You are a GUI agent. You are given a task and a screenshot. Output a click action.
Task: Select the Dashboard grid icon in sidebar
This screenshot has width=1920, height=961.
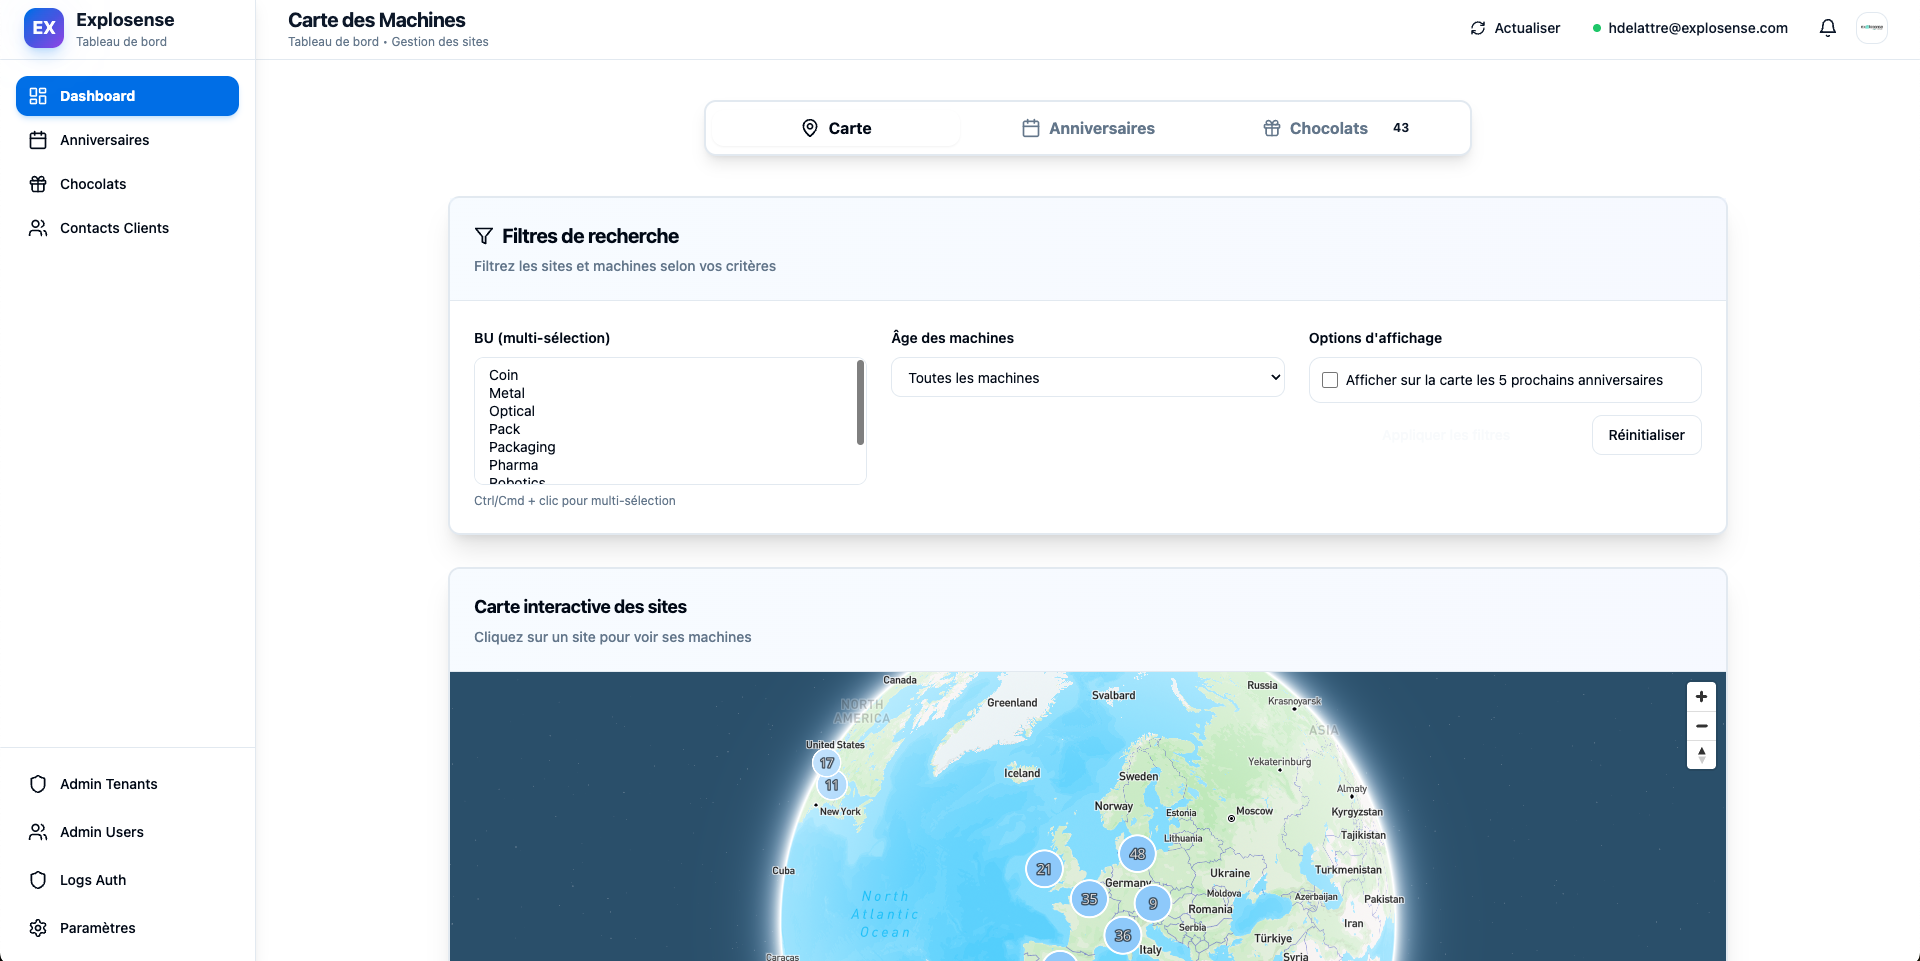coord(38,96)
